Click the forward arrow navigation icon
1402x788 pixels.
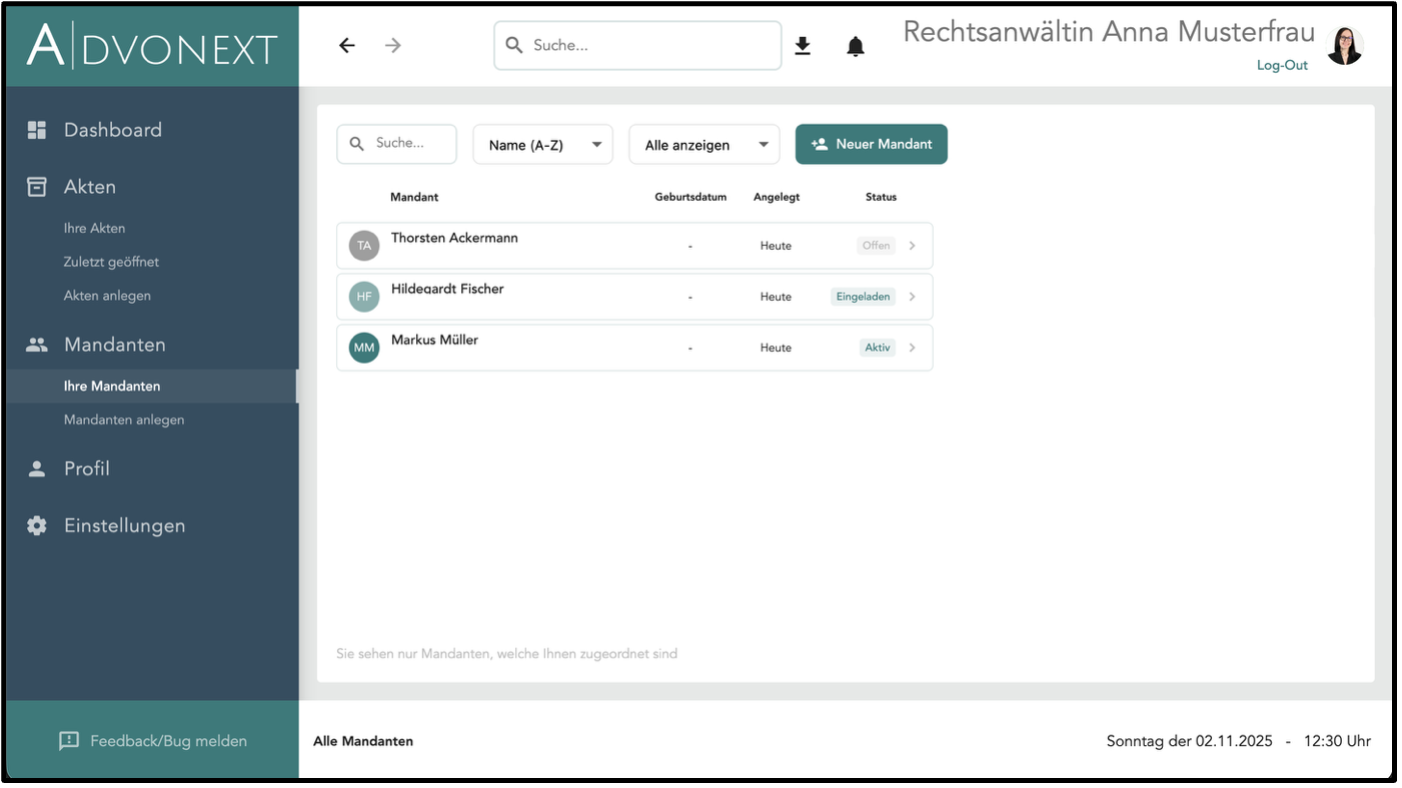[393, 46]
